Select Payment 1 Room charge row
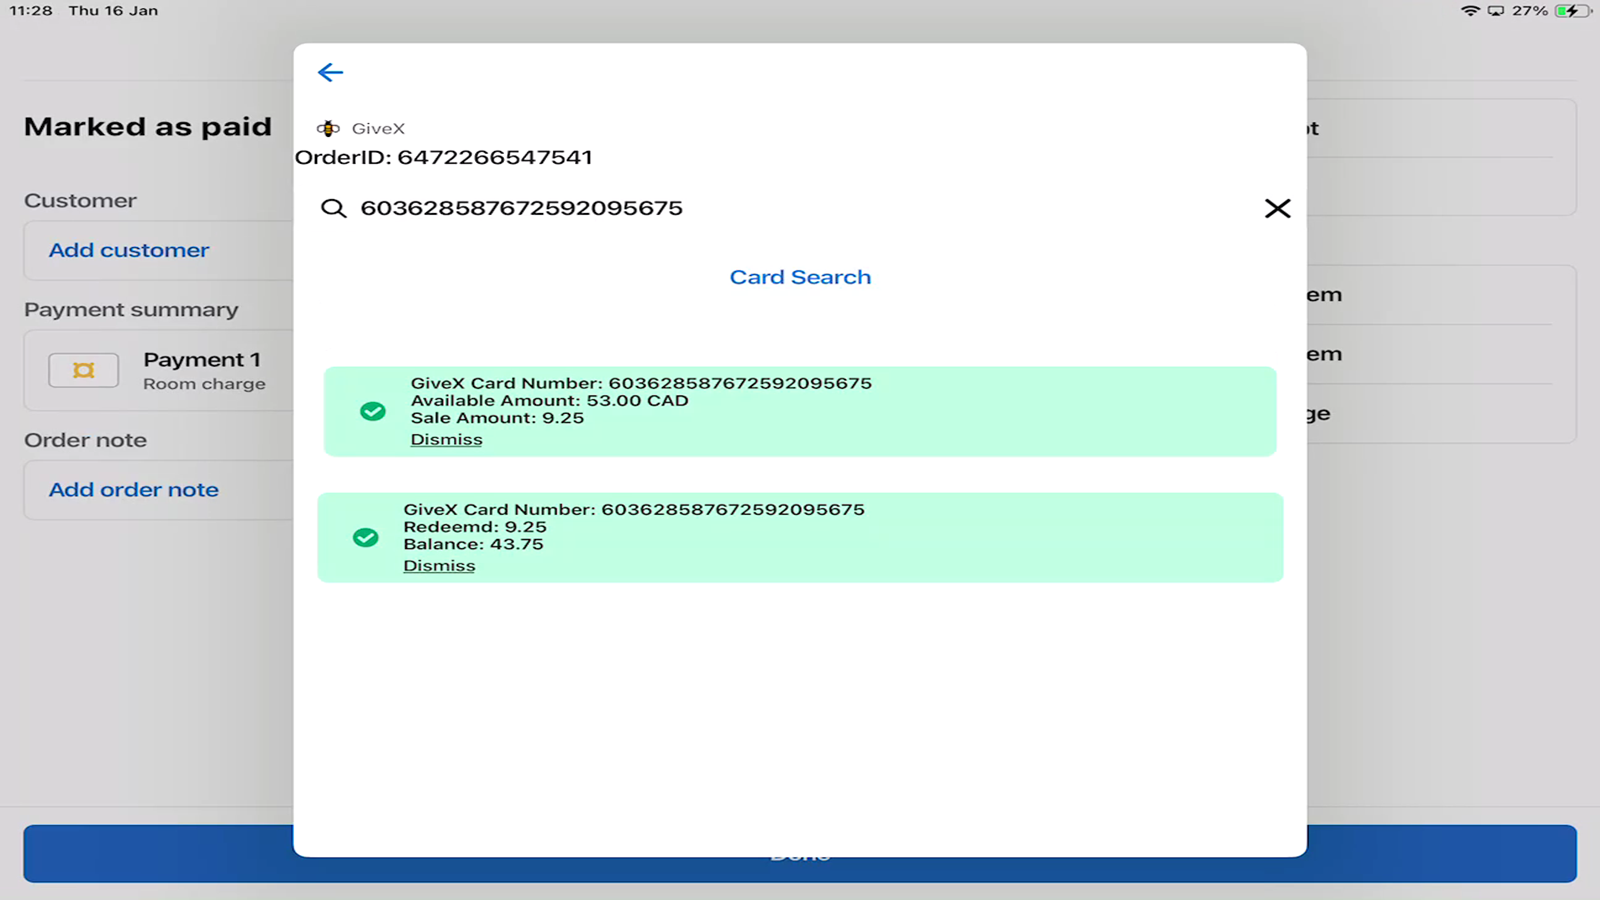Viewport: 1600px width, 900px height. 160,370
